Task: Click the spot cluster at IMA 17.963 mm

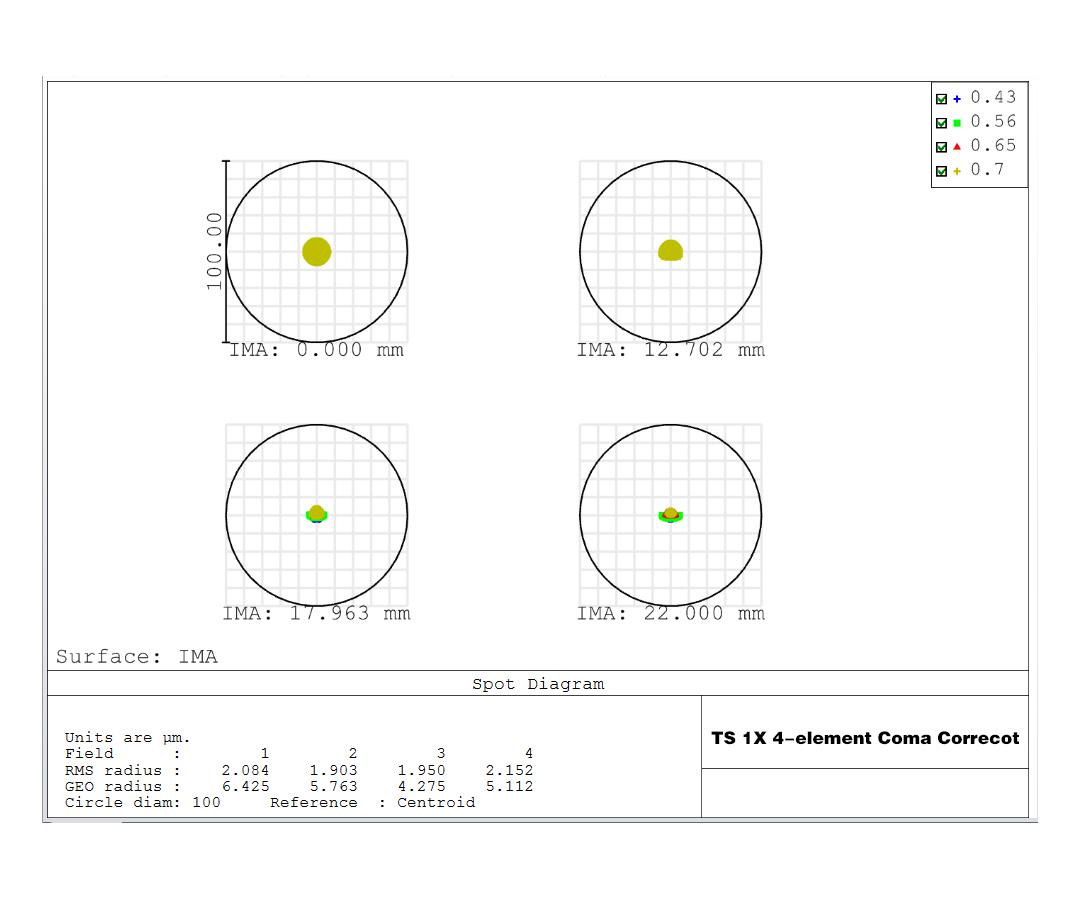Action: [317, 514]
